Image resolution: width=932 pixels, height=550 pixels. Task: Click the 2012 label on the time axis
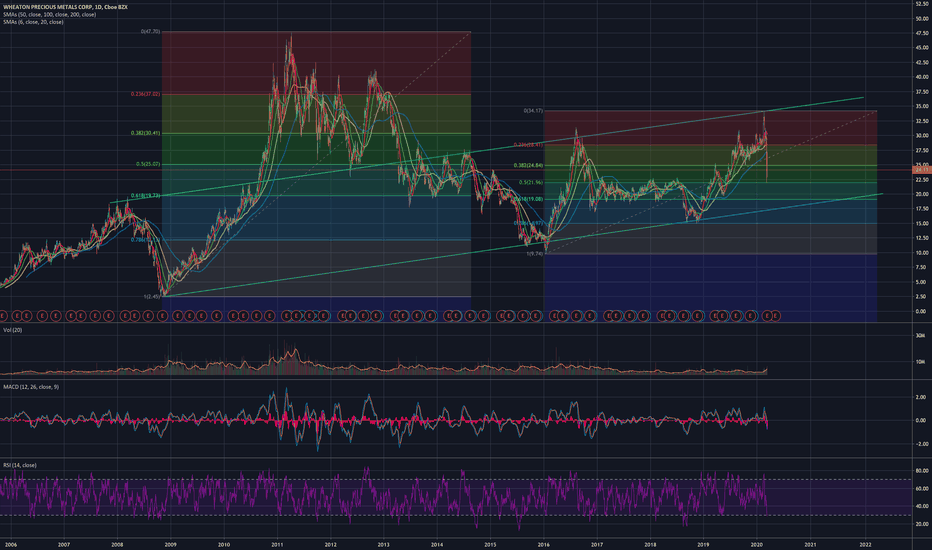click(330, 545)
